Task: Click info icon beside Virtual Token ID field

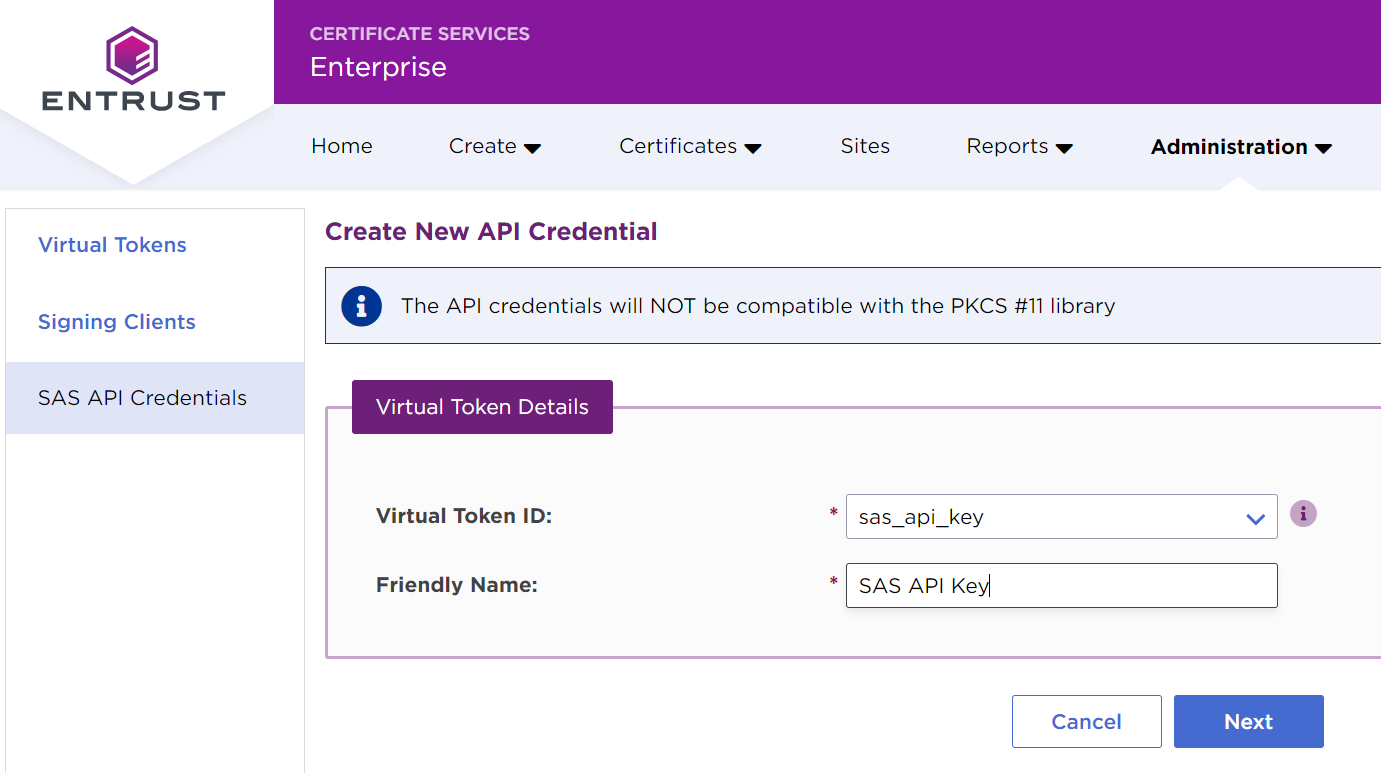Action: pyautogui.click(x=1302, y=514)
